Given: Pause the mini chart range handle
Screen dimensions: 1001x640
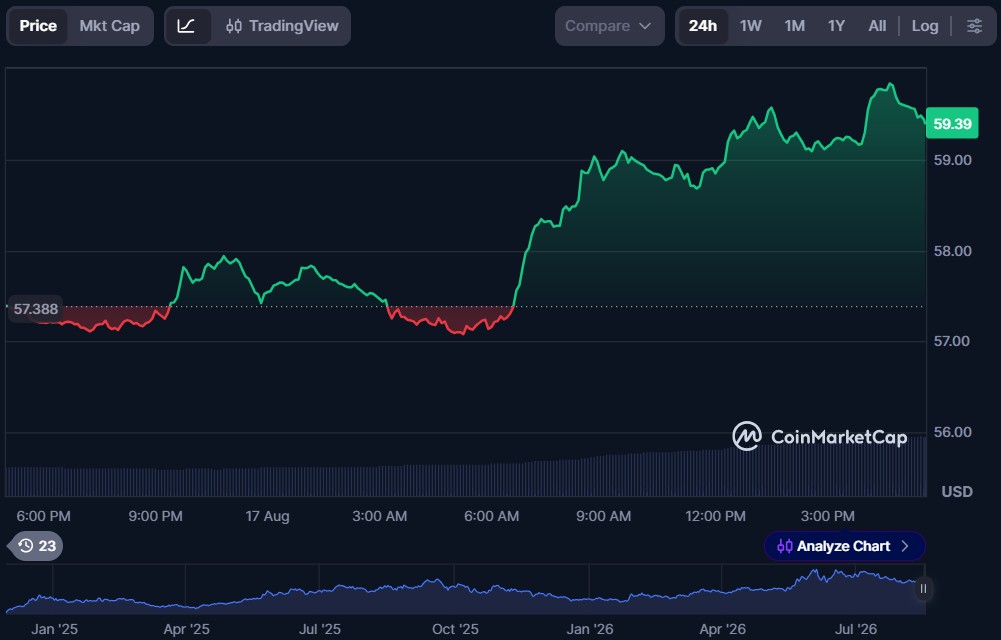Looking at the screenshot, I should point(923,589).
